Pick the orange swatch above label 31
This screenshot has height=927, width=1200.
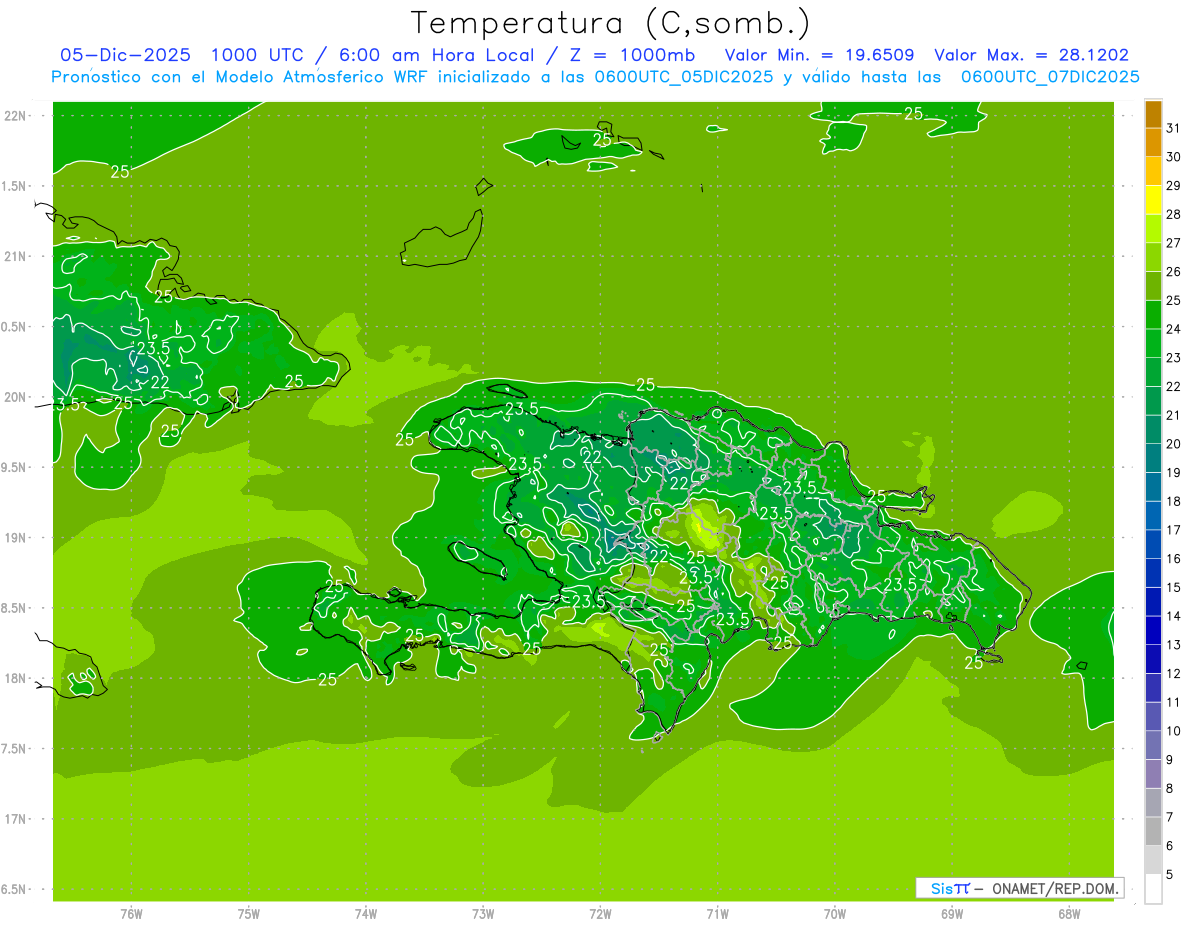pyautogui.click(x=1153, y=114)
